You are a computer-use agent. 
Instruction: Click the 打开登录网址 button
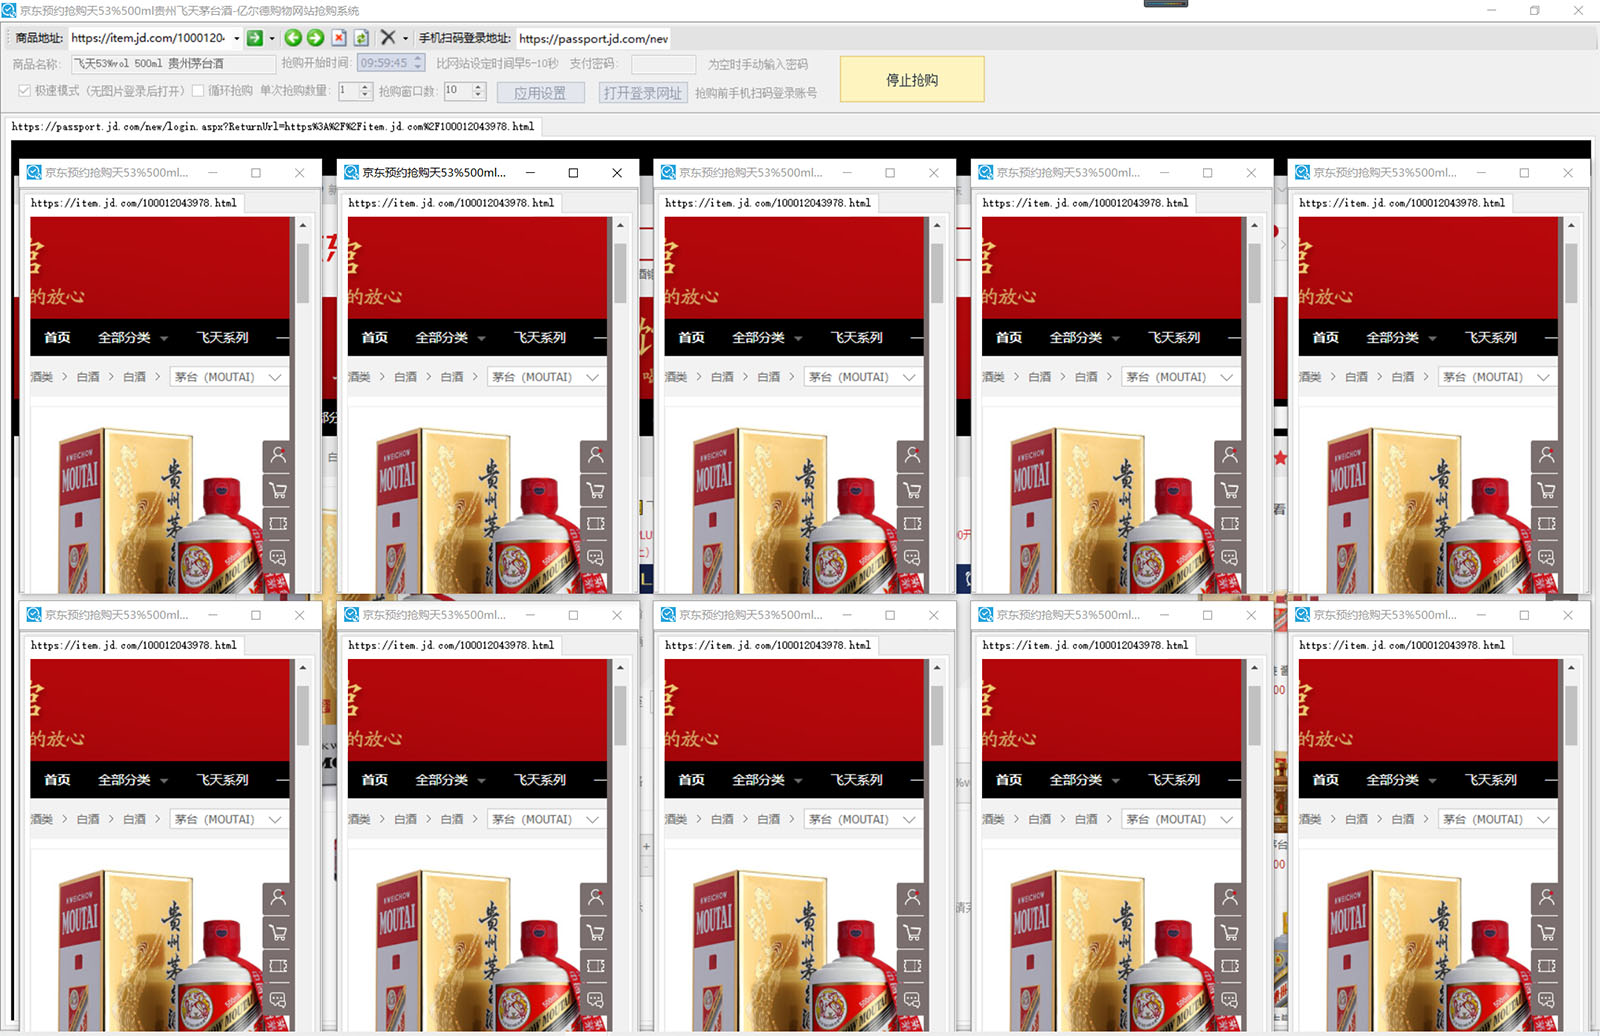click(642, 93)
